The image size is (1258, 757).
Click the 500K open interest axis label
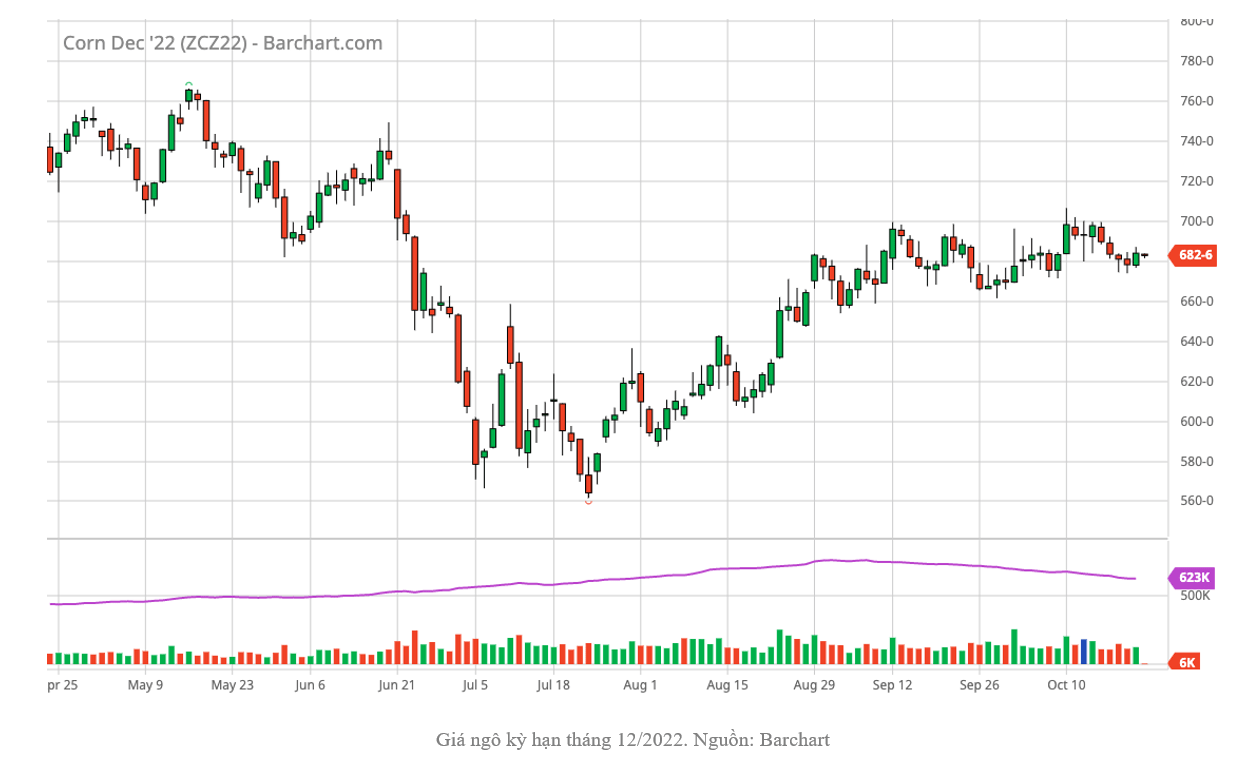(1195, 596)
